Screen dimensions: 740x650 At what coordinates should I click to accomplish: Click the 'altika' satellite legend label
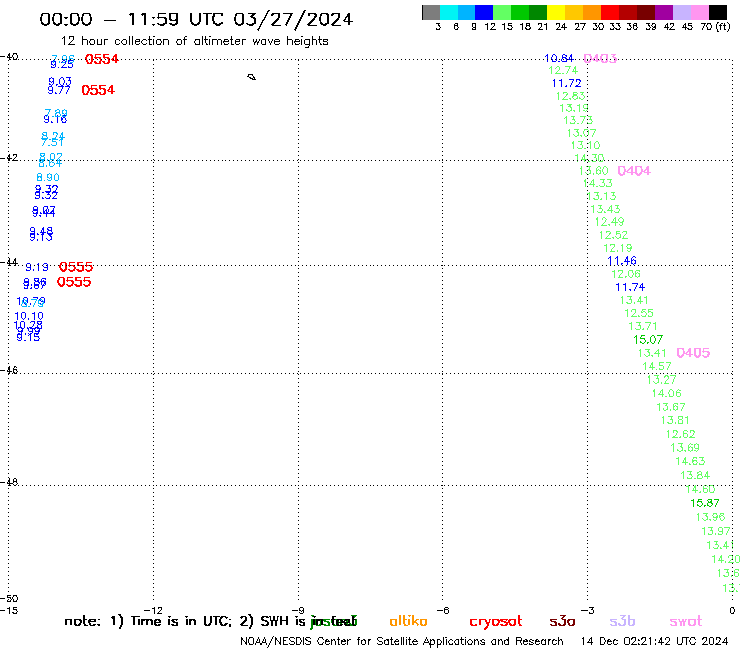coord(408,621)
